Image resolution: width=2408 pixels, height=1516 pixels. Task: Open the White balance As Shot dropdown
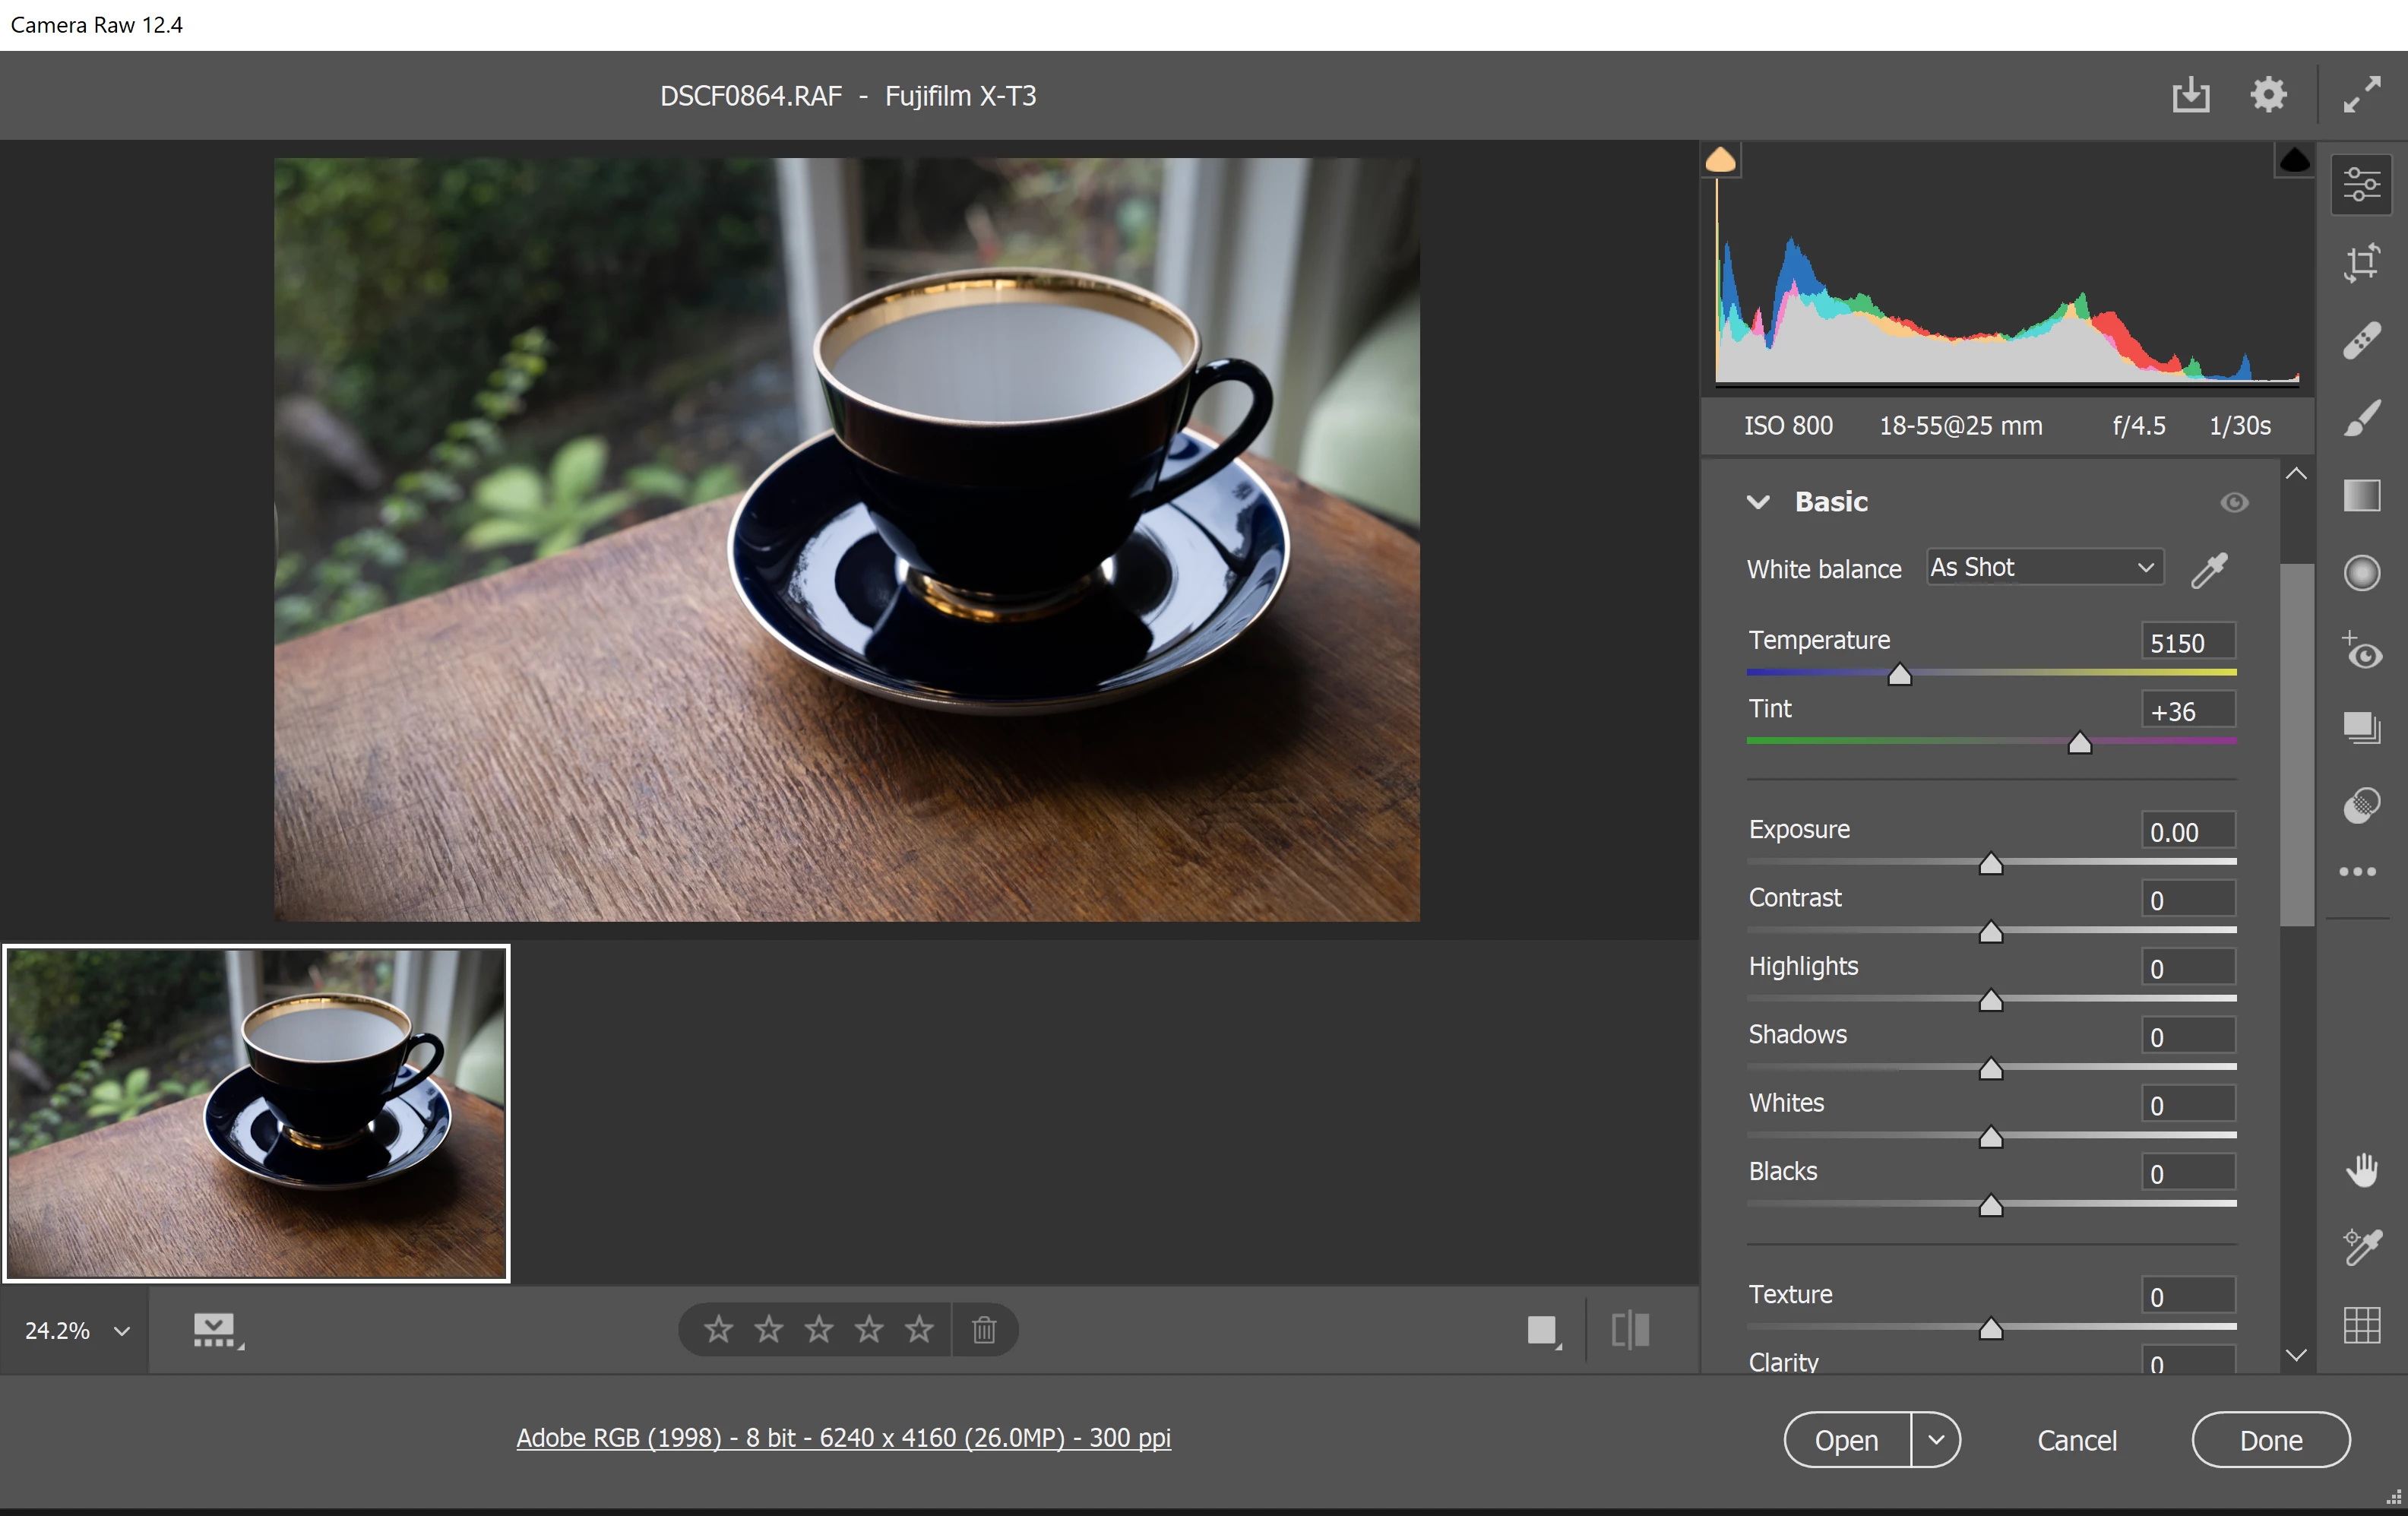pyautogui.click(x=2045, y=568)
